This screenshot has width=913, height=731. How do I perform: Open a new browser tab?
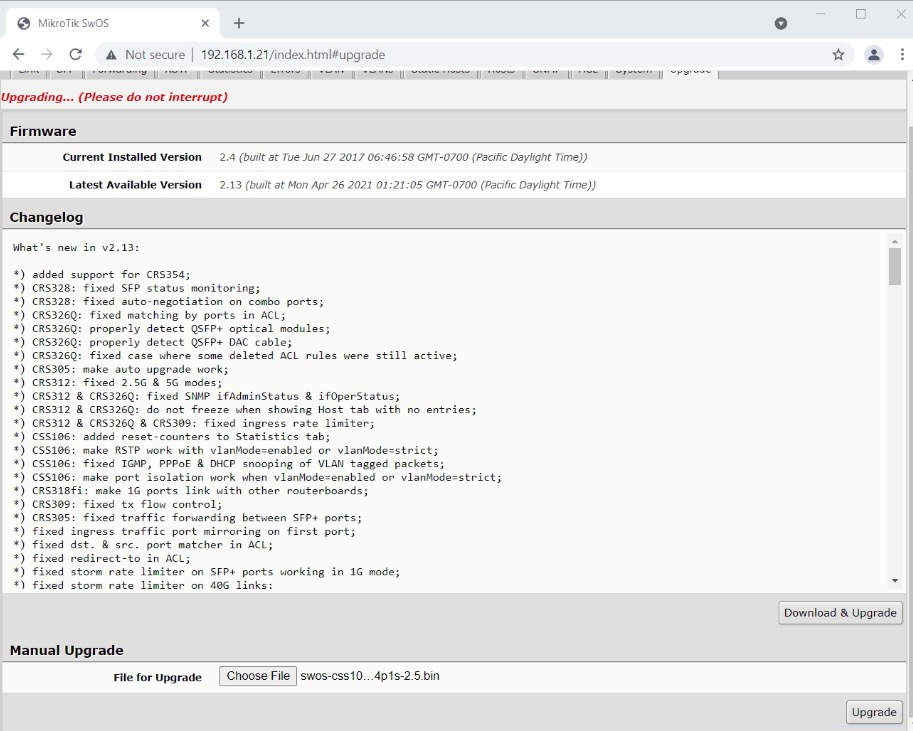(x=239, y=23)
